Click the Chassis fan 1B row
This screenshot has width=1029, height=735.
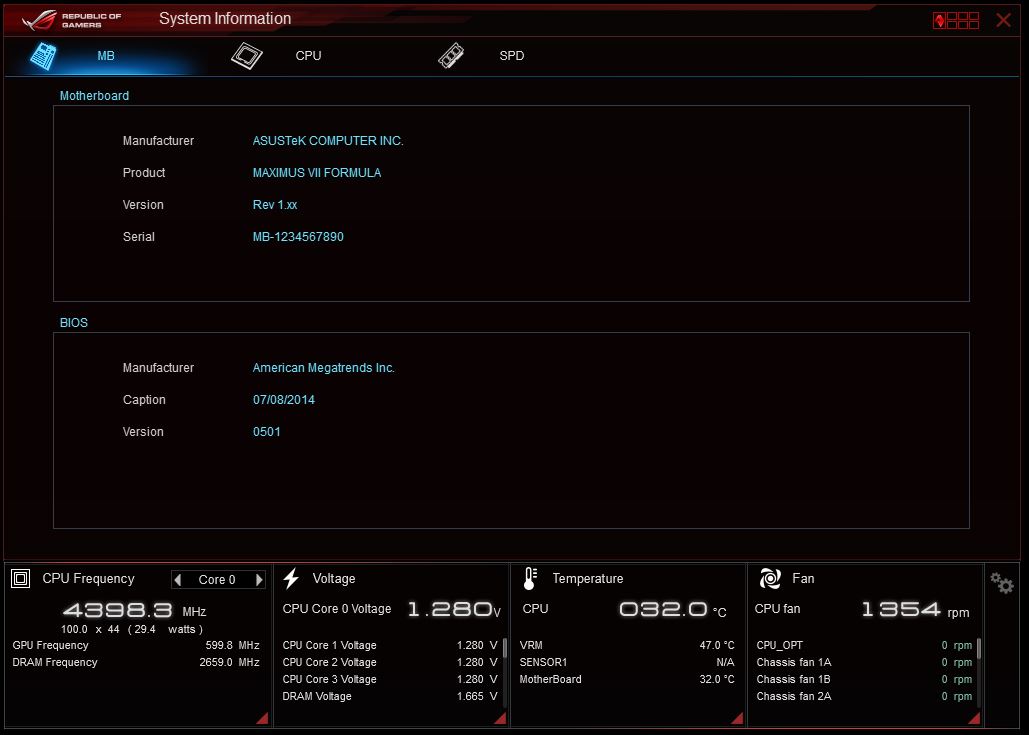(864, 679)
